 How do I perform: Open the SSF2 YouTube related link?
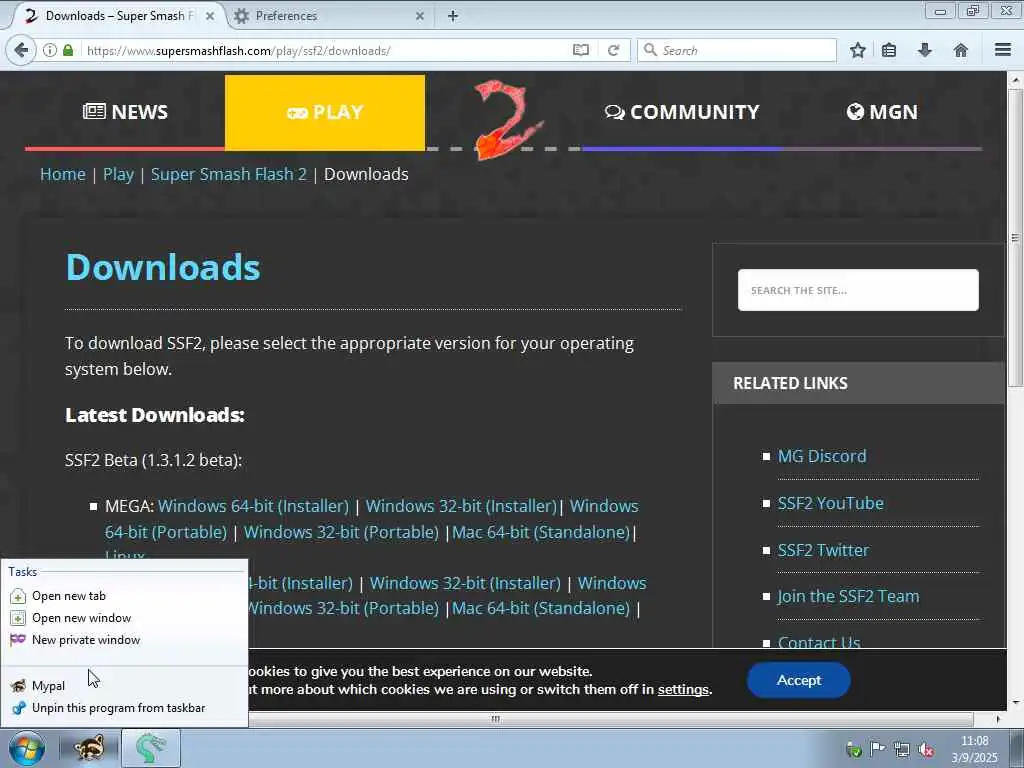tap(831, 503)
